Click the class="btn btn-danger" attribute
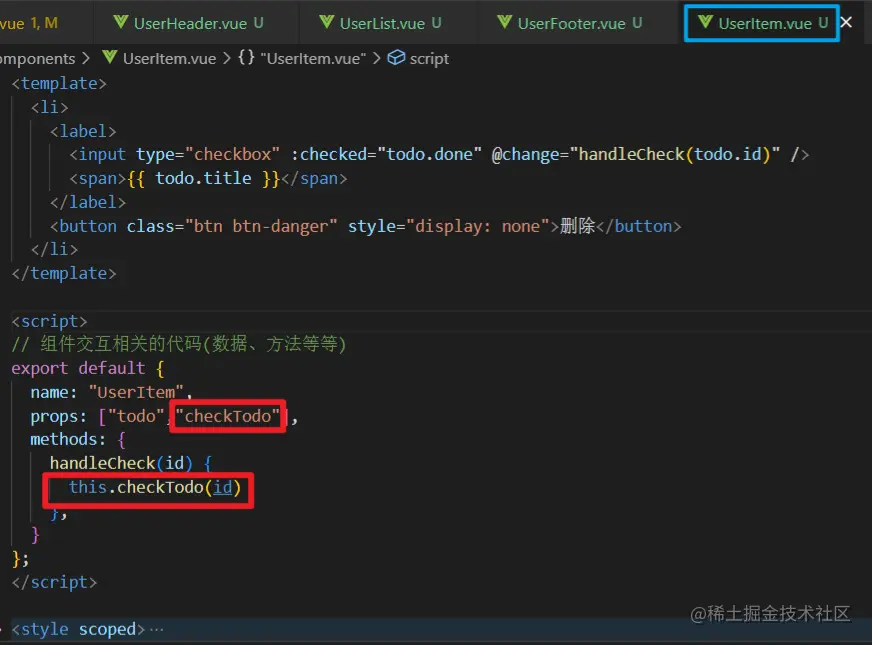 pos(232,226)
